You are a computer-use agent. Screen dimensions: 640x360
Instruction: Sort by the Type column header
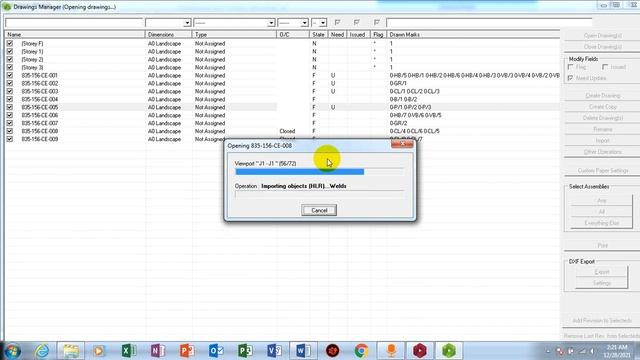pos(234,35)
